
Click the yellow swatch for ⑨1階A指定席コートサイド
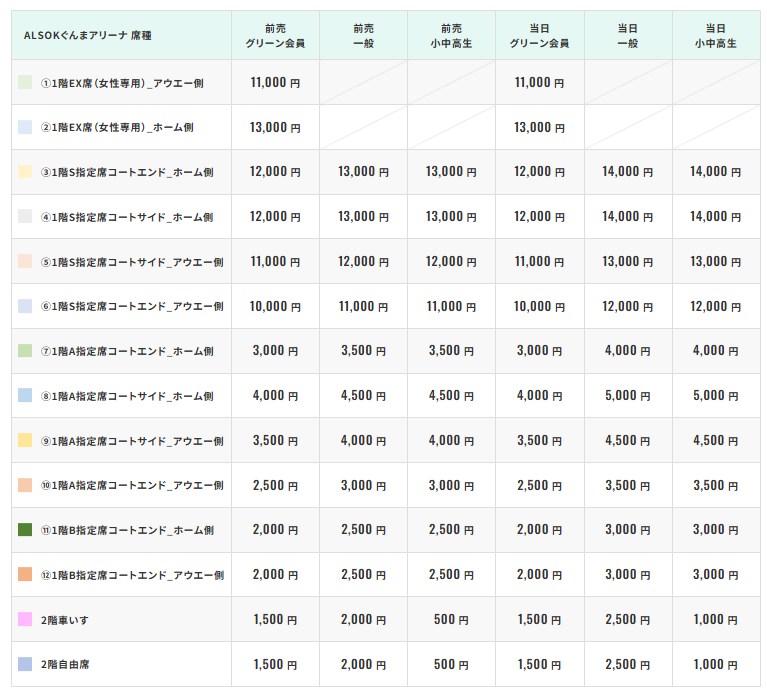[25, 440]
